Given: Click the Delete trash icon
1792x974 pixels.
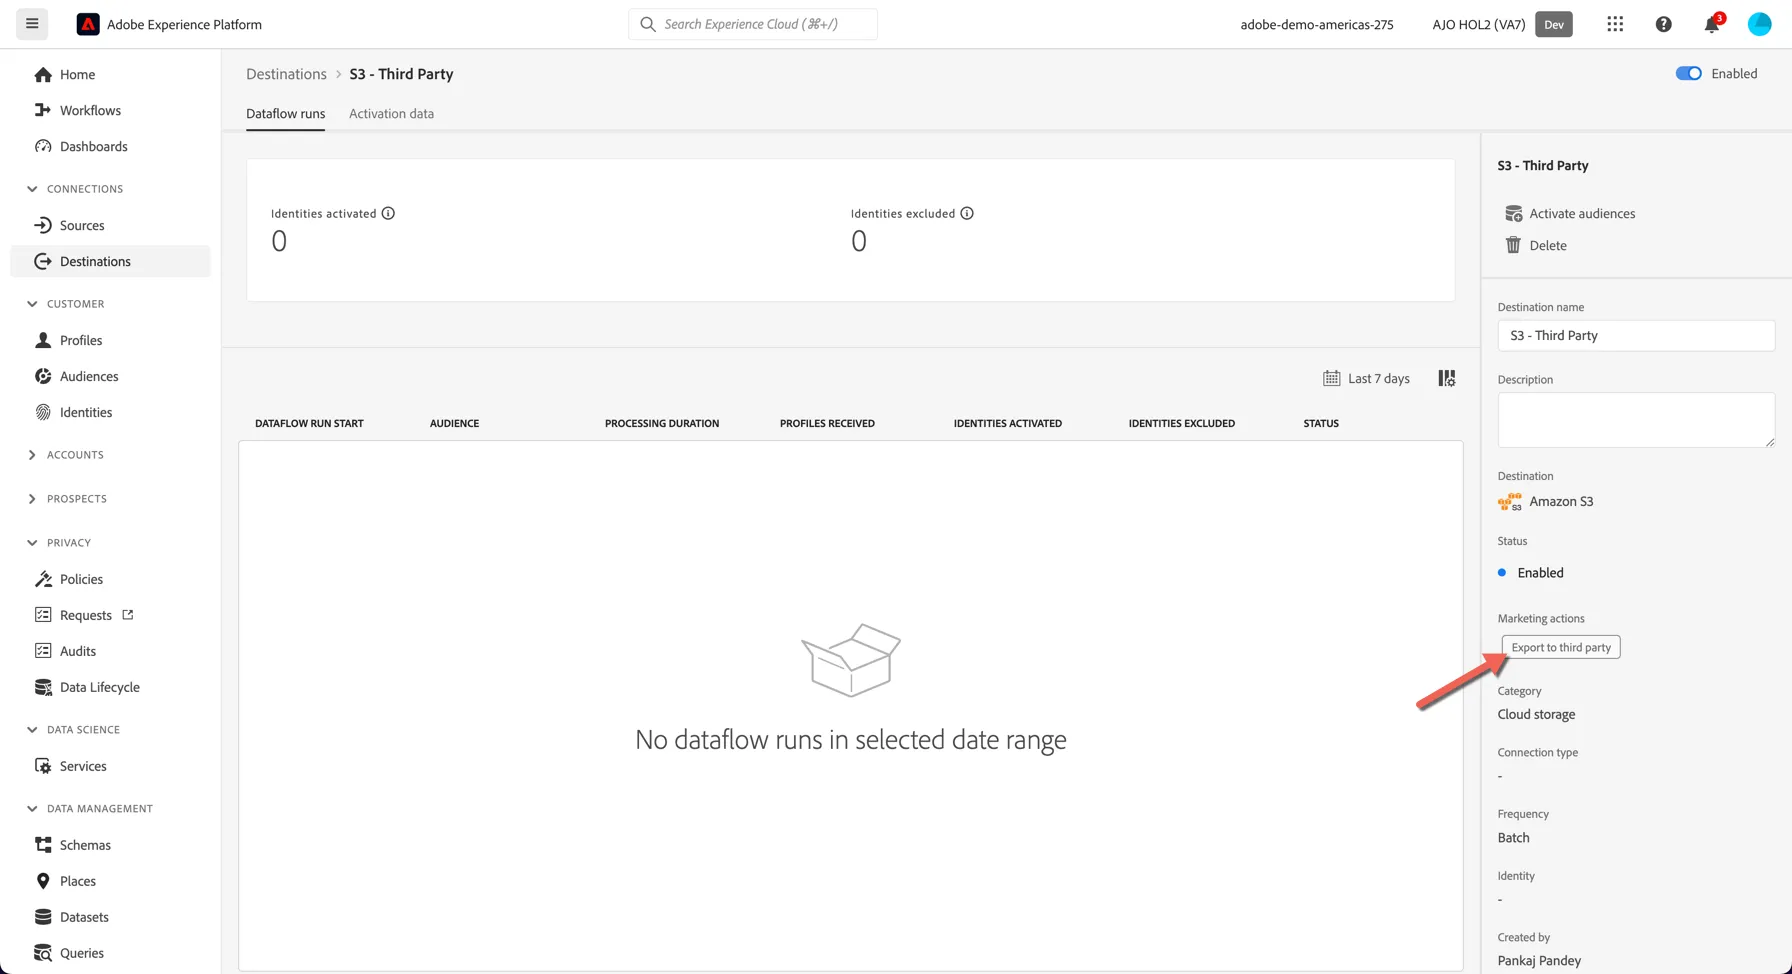Looking at the screenshot, I should pos(1513,245).
